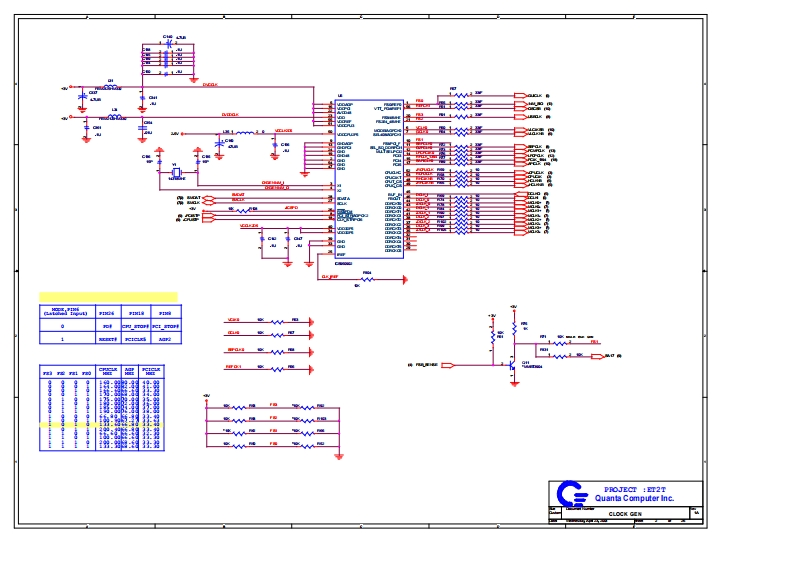The width and height of the screenshot is (793, 562).
Task: Select the yellow highlighted frequency table row
Action: 100,424
